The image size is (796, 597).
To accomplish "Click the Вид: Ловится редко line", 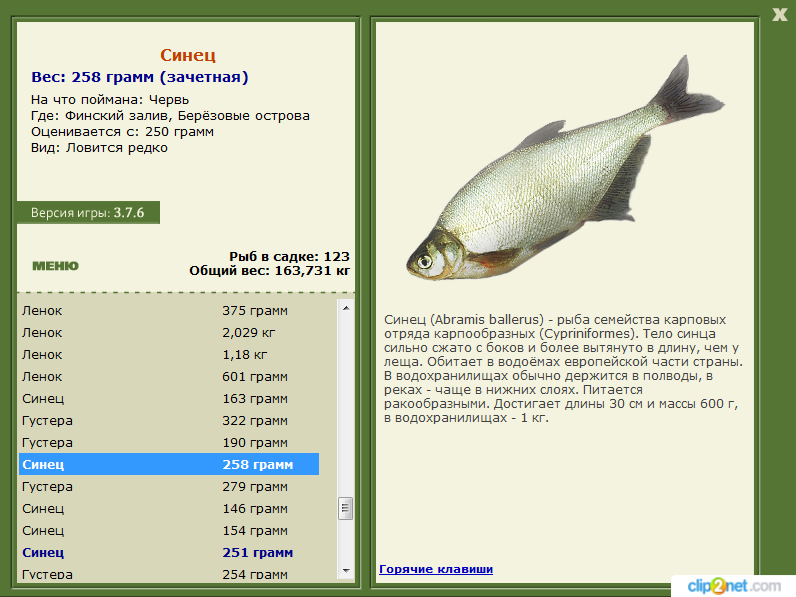I will 99,148.
